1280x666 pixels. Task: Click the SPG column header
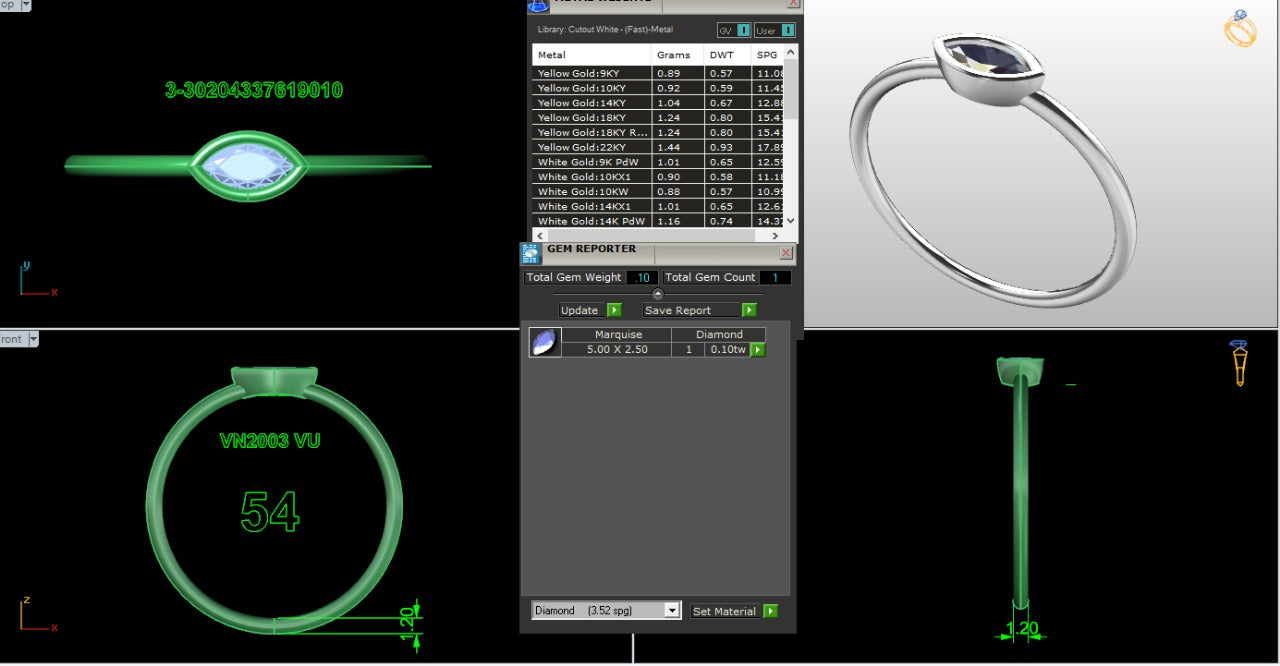(x=767, y=55)
